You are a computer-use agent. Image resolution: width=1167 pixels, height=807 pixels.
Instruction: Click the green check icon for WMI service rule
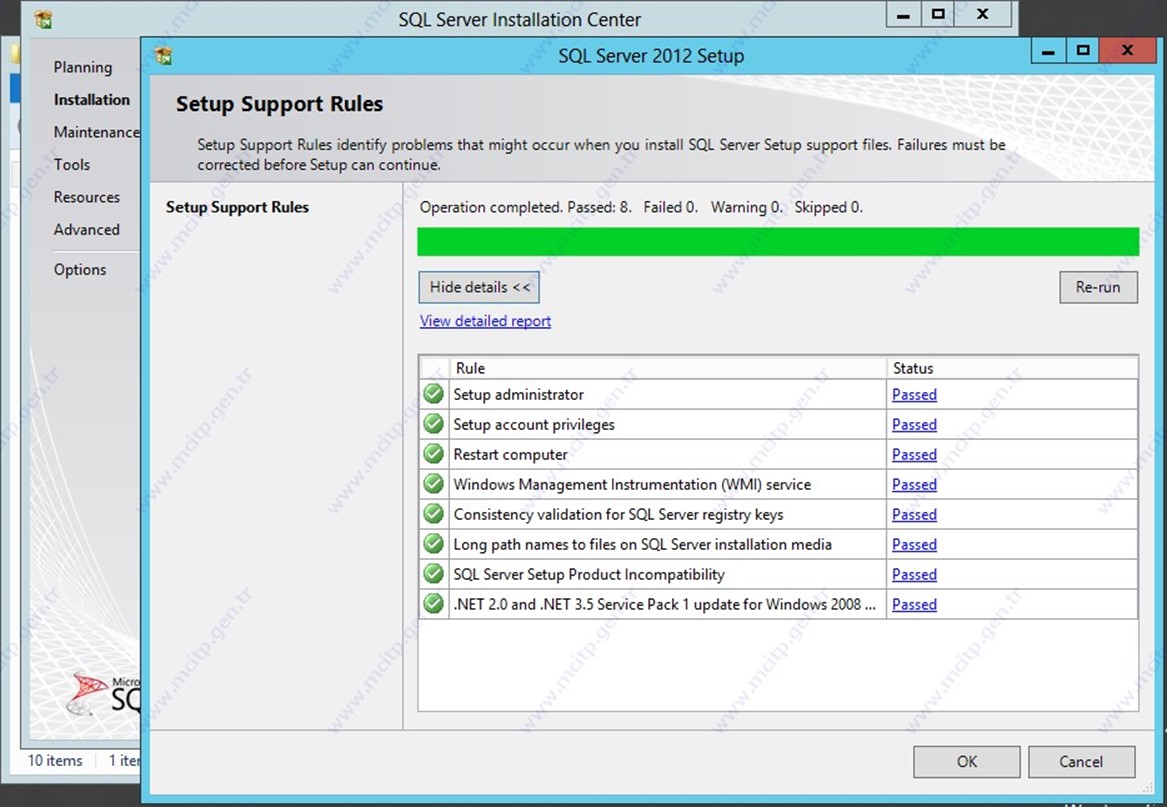click(x=433, y=484)
